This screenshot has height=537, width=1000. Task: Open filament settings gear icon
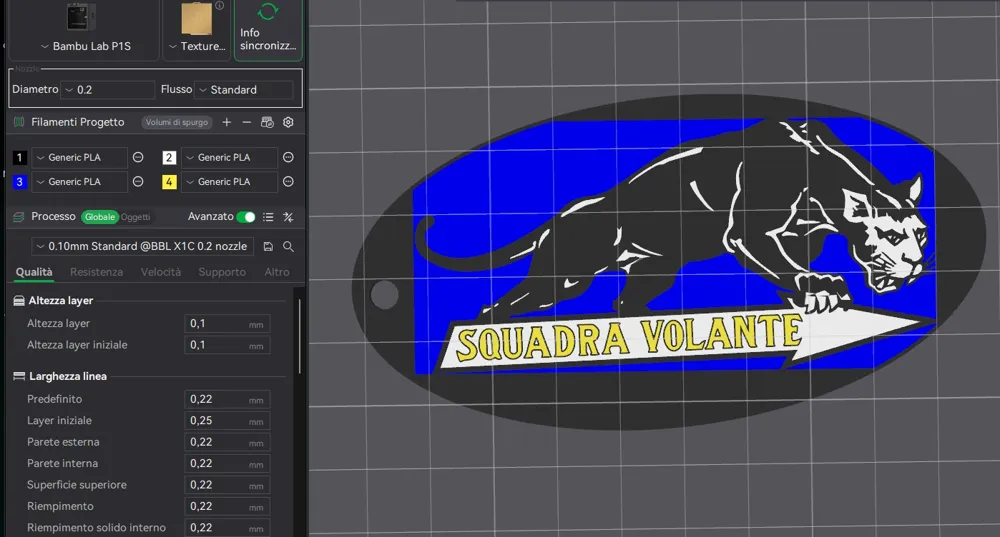click(x=288, y=122)
